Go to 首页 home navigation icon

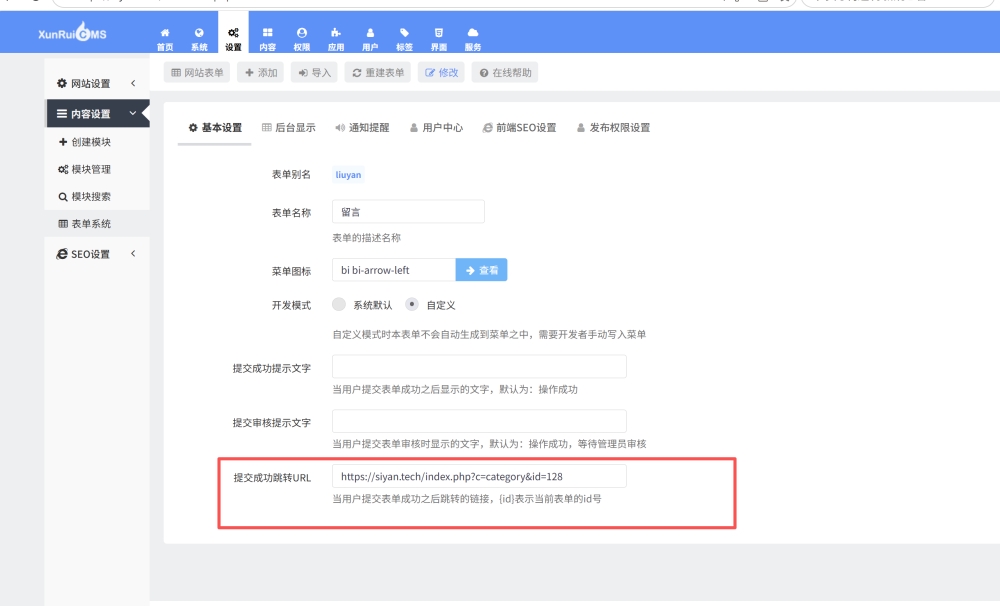pyautogui.click(x=165, y=39)
